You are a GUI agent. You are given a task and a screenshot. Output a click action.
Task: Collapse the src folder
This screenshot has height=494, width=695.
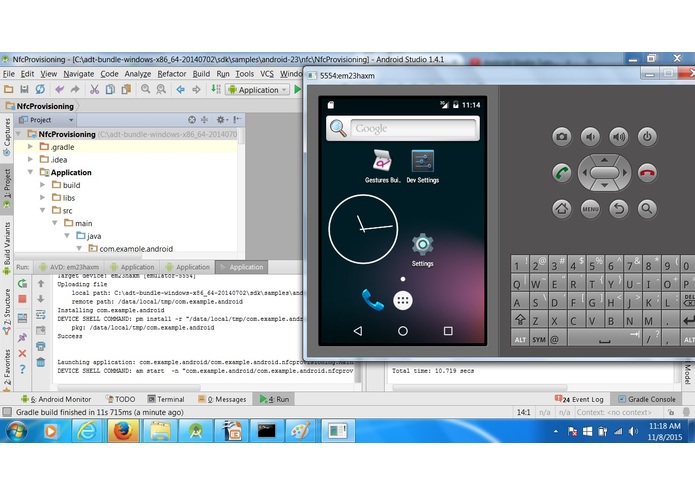tap(43, 210)
